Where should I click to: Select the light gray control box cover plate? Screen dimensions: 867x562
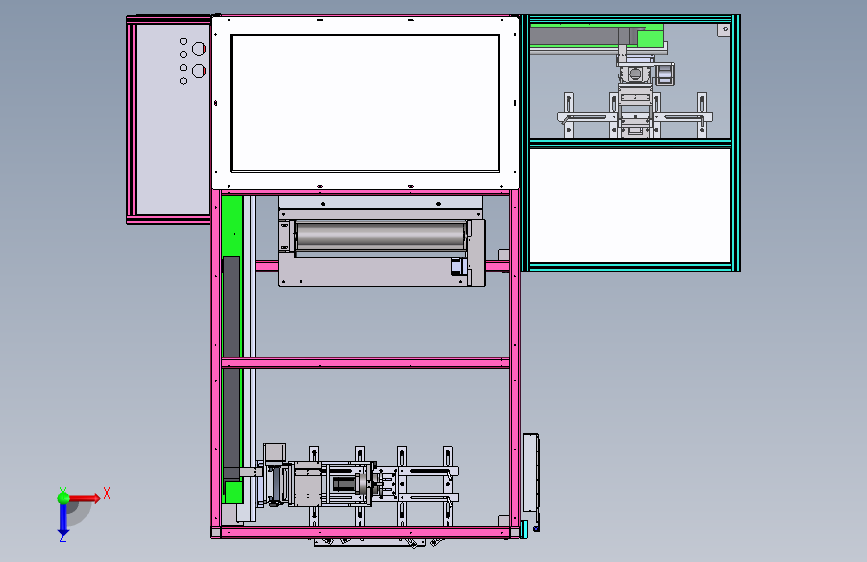(x=173, y=119)
